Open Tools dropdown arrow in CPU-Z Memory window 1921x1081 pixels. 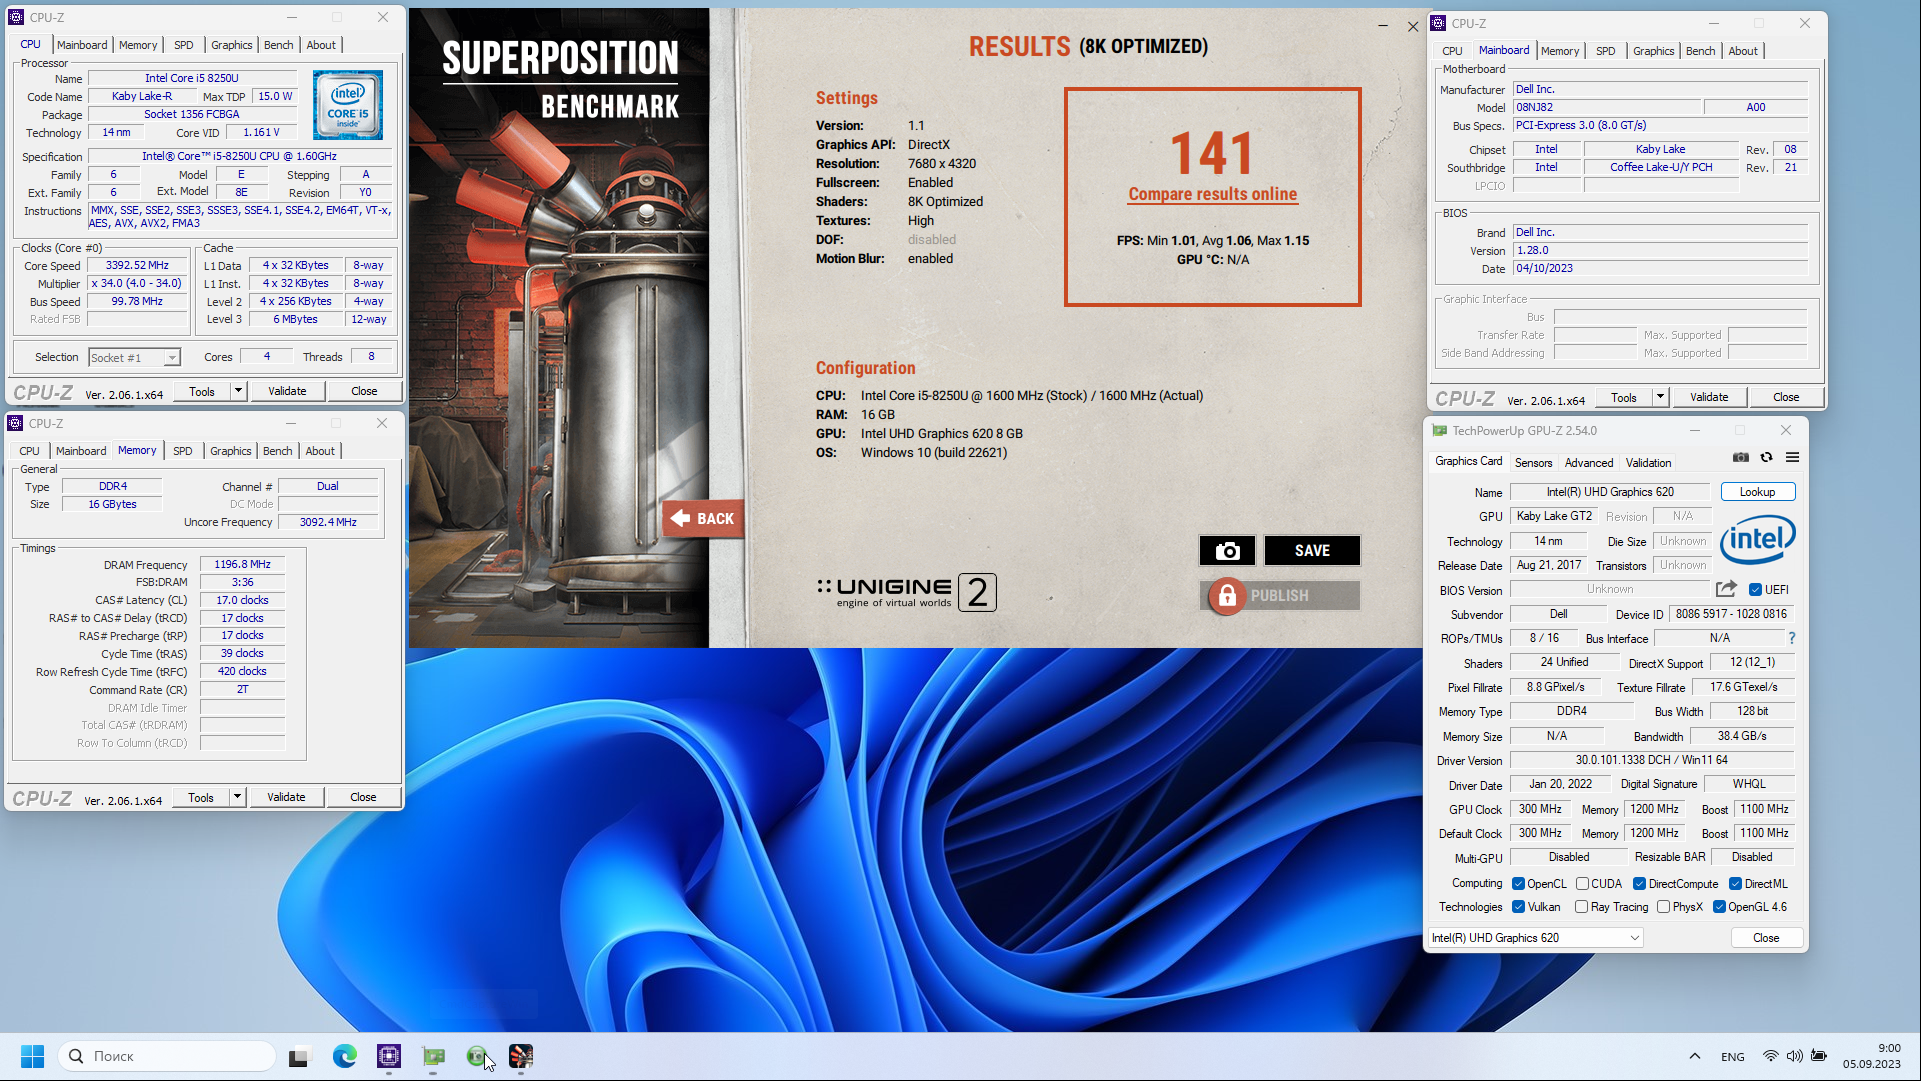(237, 797)
